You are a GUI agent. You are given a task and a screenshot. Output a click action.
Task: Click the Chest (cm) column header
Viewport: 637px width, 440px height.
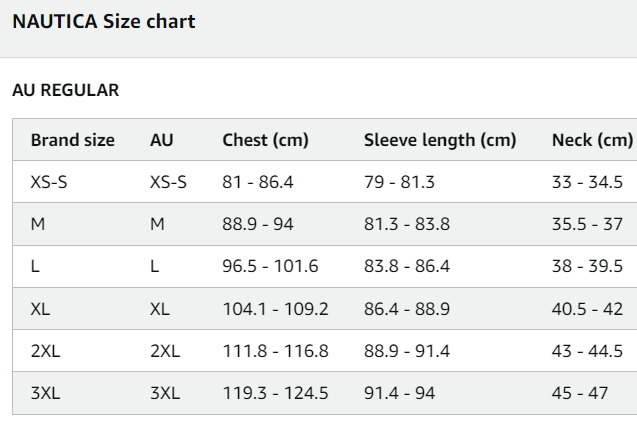(265, 140)
